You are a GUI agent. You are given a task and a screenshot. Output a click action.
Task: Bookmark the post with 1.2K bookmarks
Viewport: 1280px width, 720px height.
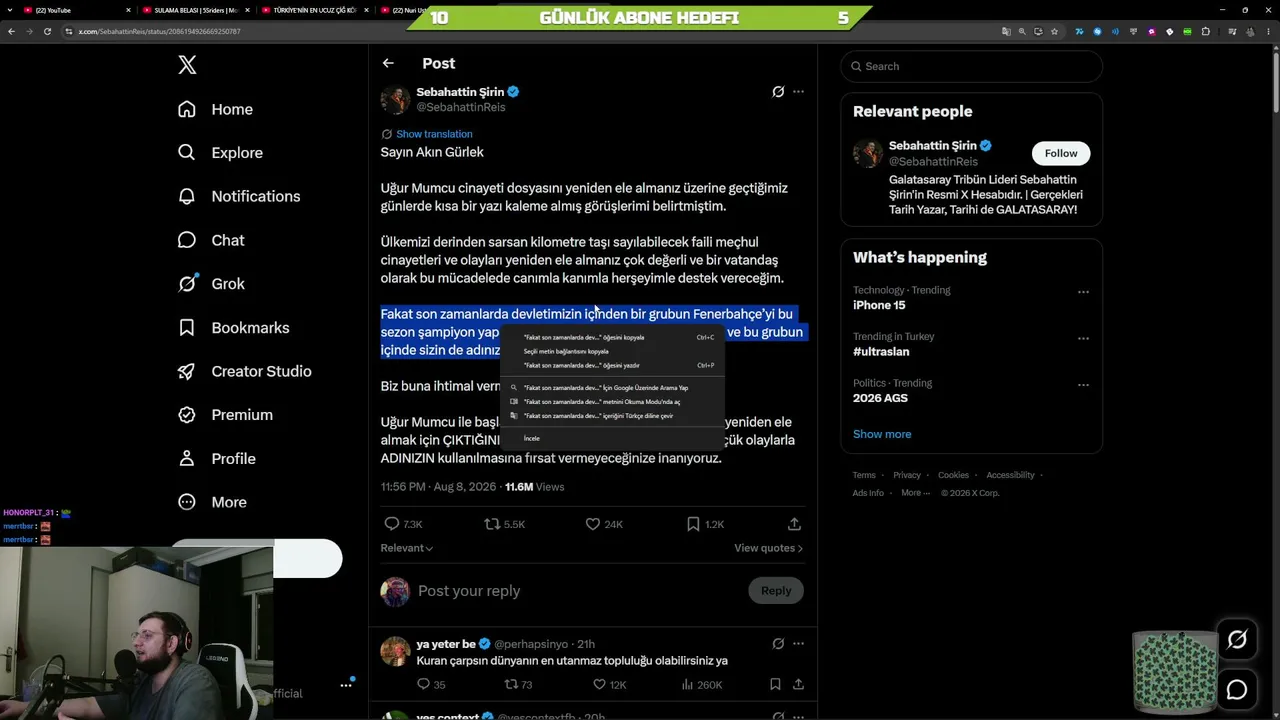pos(705,524)
